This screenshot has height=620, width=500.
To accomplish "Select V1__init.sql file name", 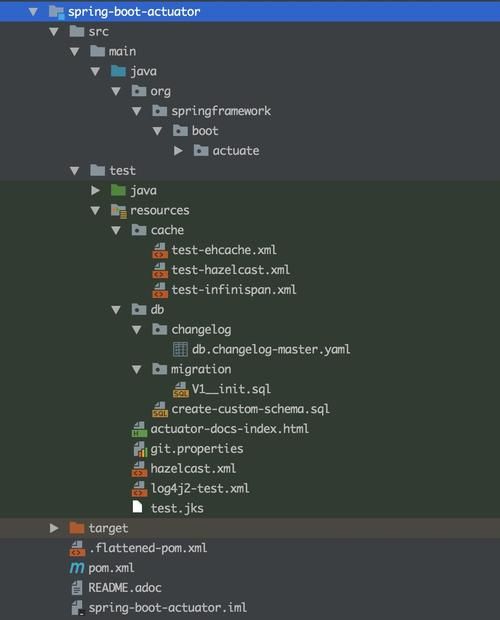I will (x=231, y=389).
